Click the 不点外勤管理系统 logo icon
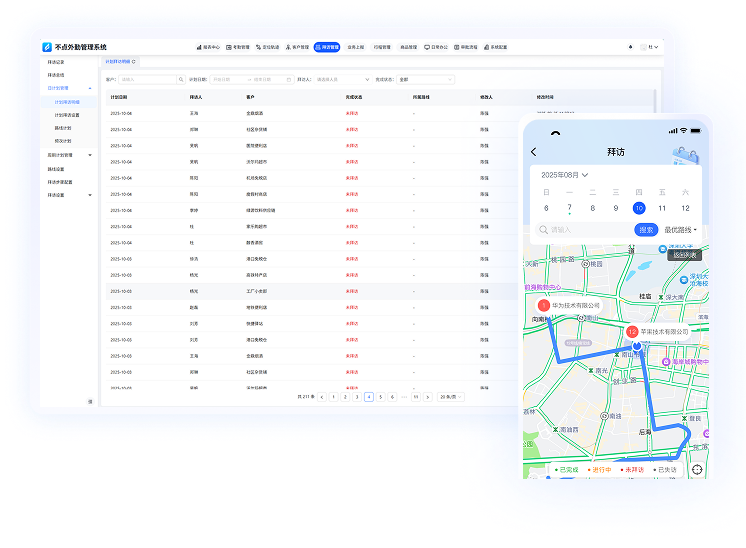This screenshot has height=548, width=746. click(46, 47)
